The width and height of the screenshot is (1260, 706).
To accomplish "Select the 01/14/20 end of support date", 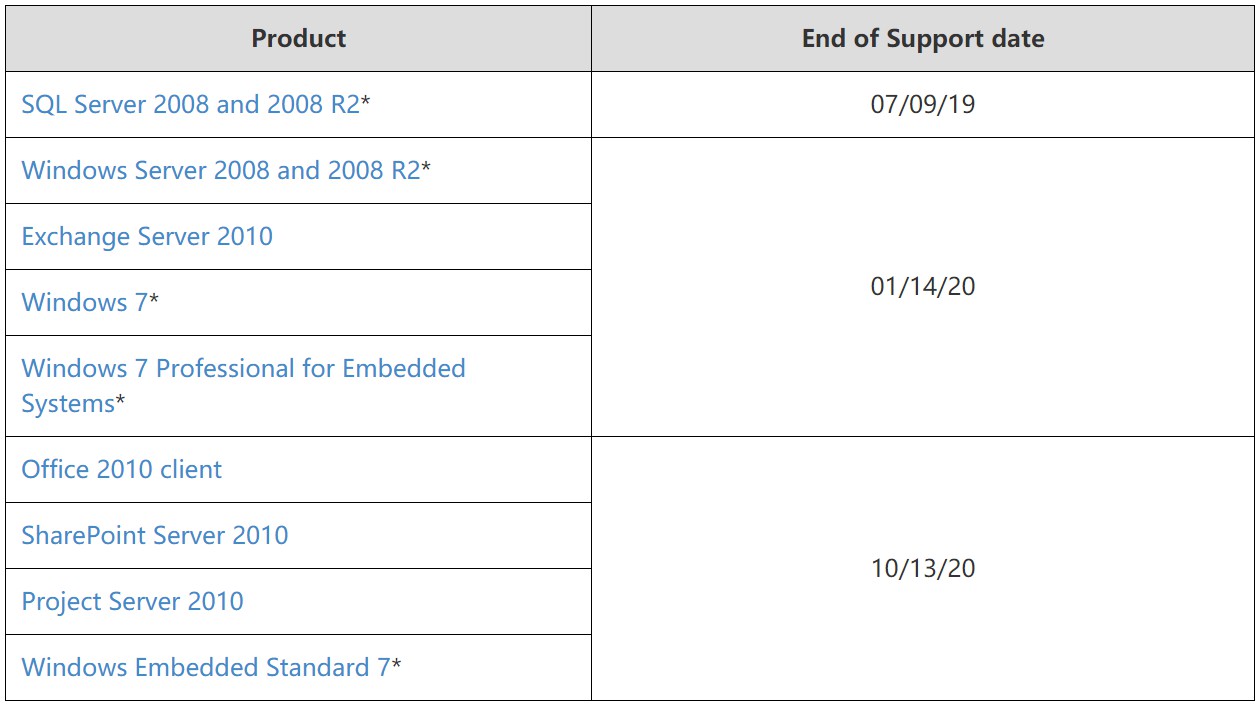I will pos(923,287).
